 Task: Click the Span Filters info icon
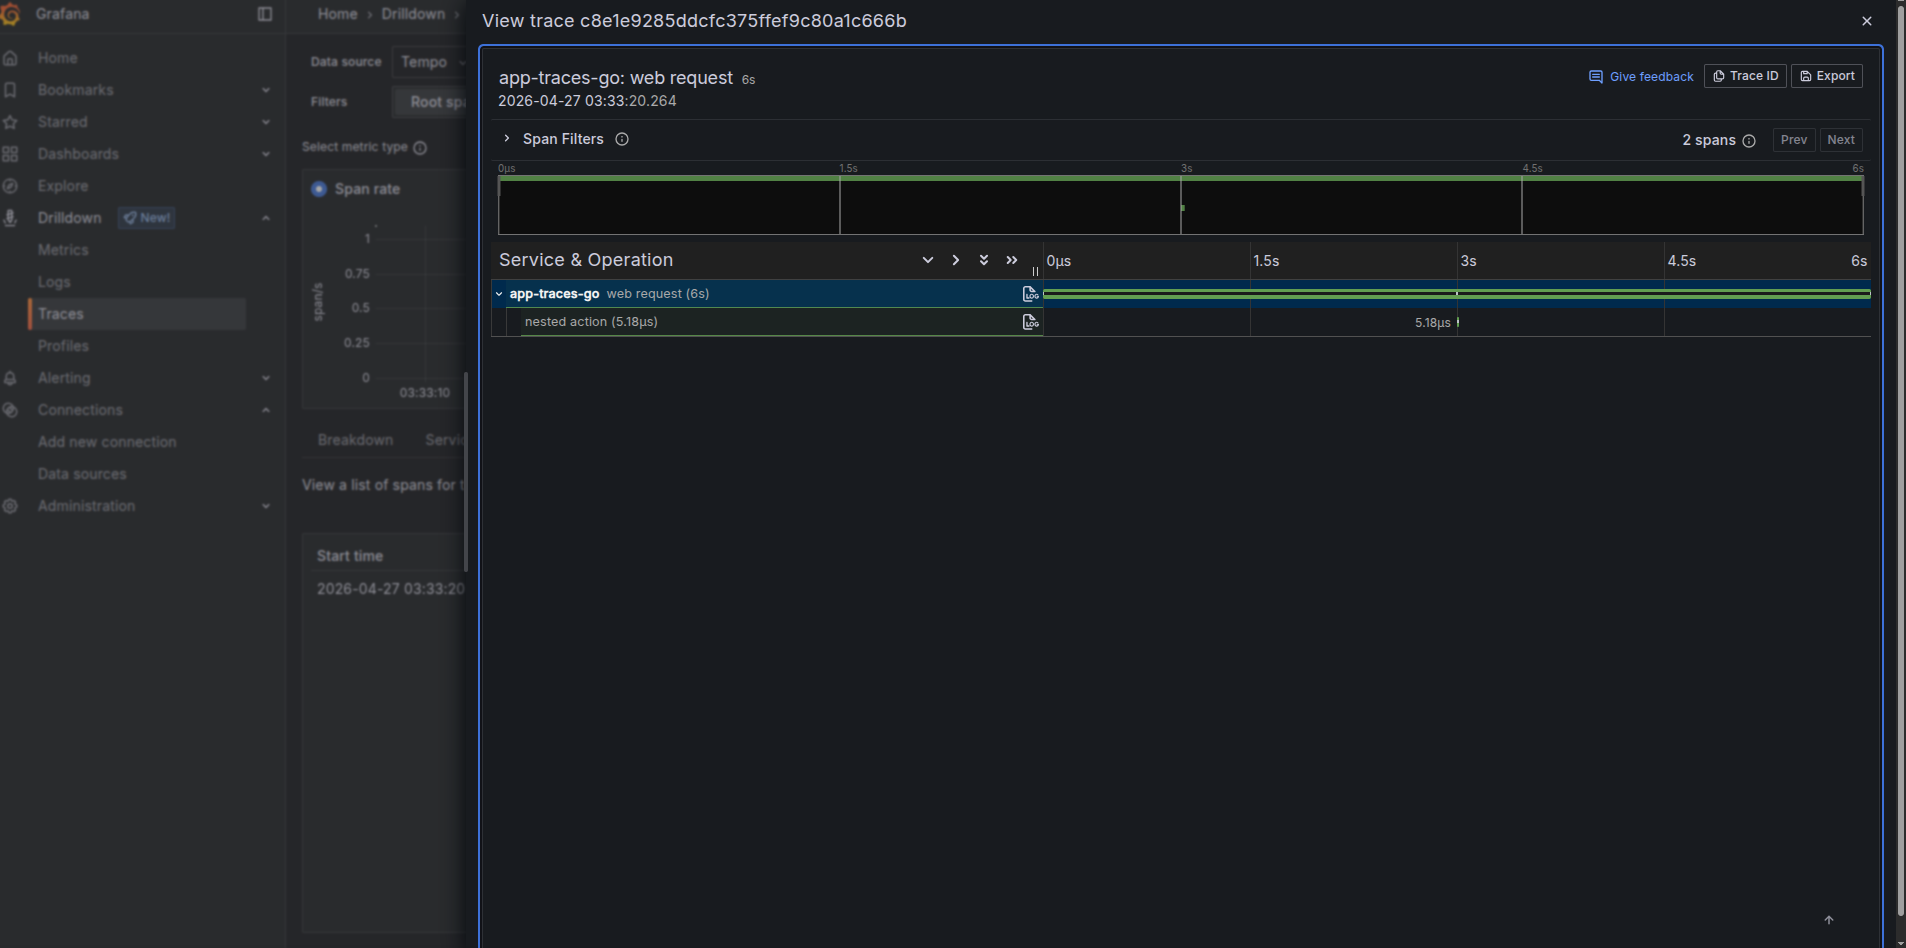point(622,139)
